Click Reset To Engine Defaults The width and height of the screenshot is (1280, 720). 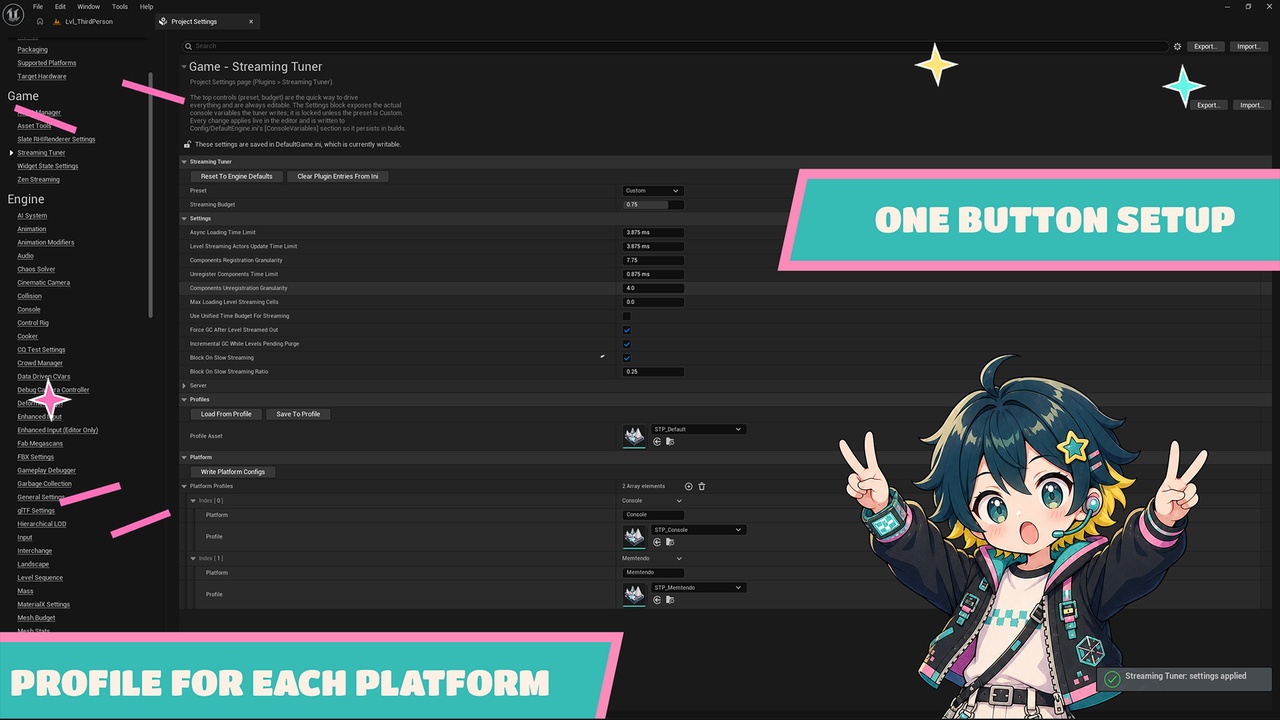click(x=237, y=176)
